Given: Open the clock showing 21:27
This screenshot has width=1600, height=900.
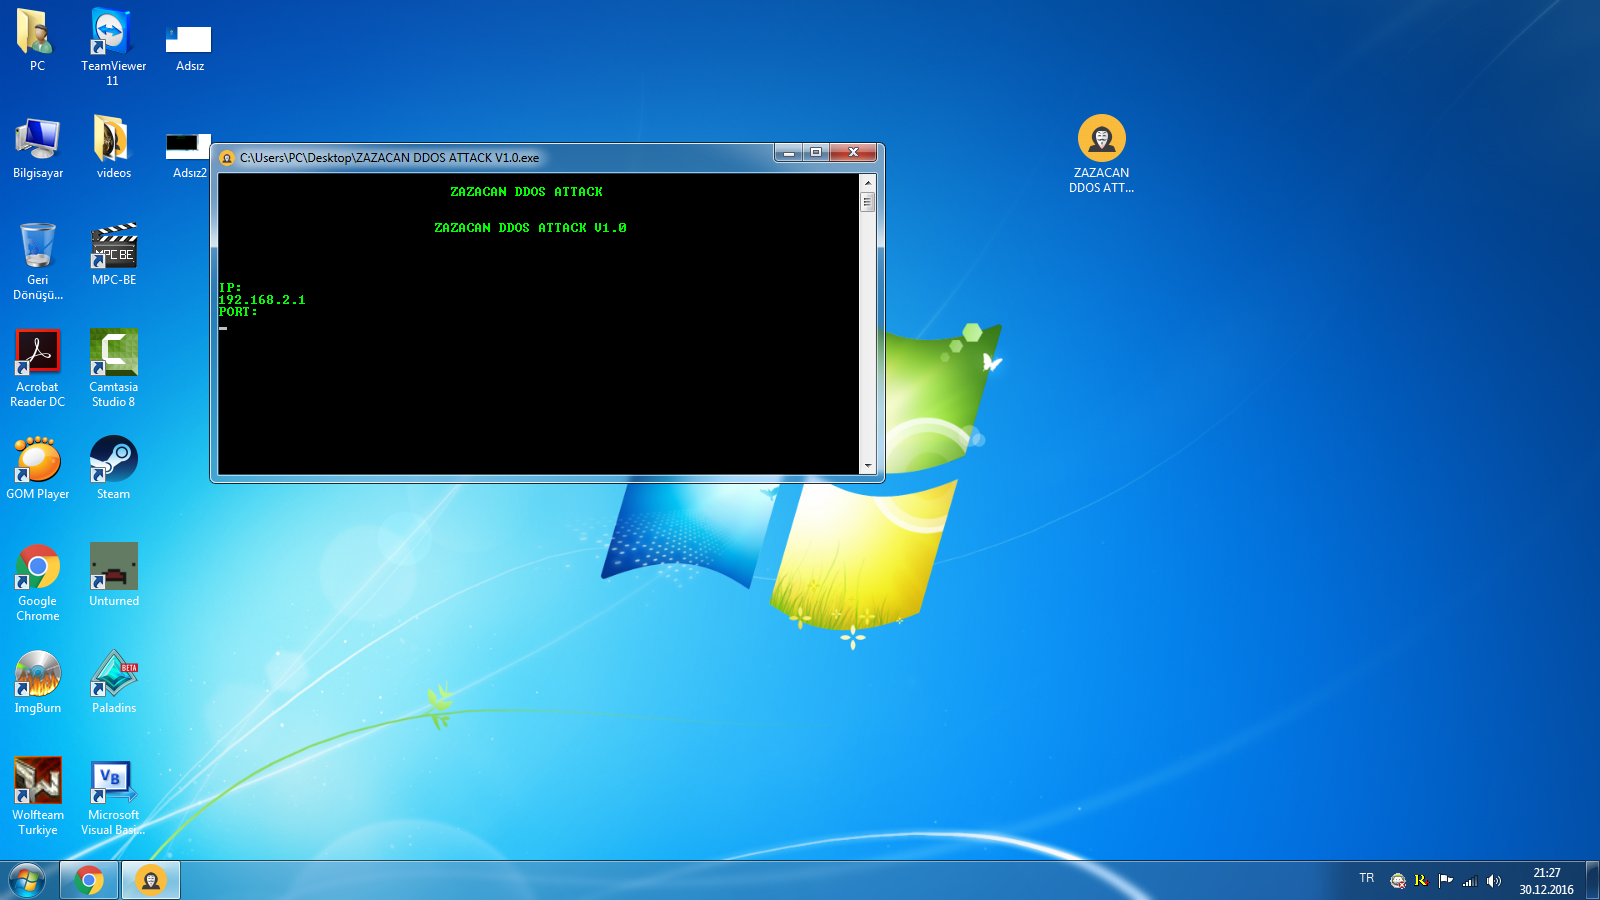Looking at the screenshot, I should 1546,881.
